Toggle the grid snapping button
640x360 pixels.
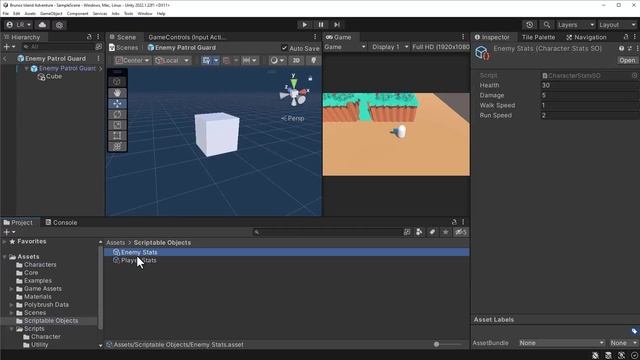click(226, 60)
